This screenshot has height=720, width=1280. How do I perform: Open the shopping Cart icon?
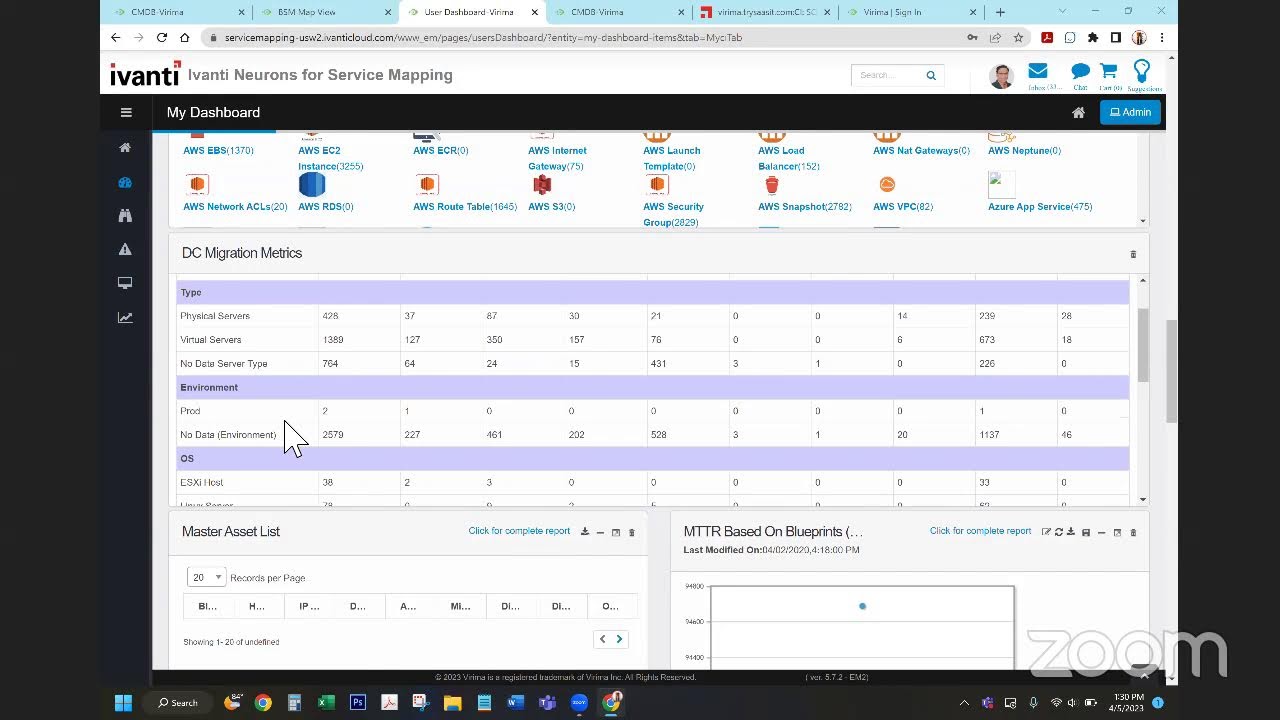(1109, 71)
